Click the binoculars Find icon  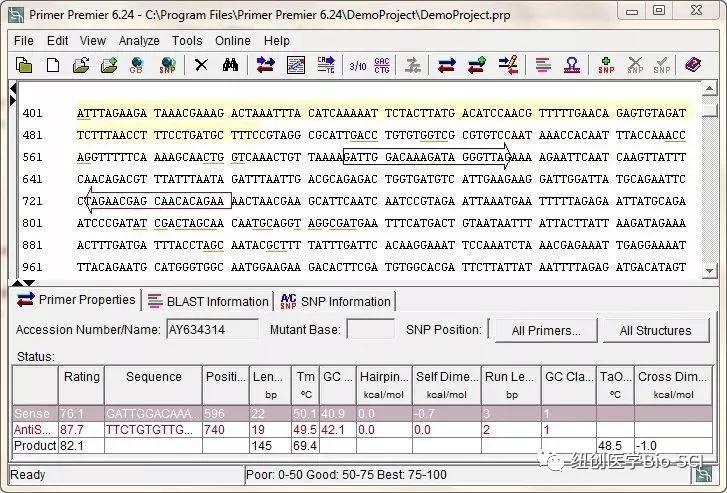click(x=229, y=66)
